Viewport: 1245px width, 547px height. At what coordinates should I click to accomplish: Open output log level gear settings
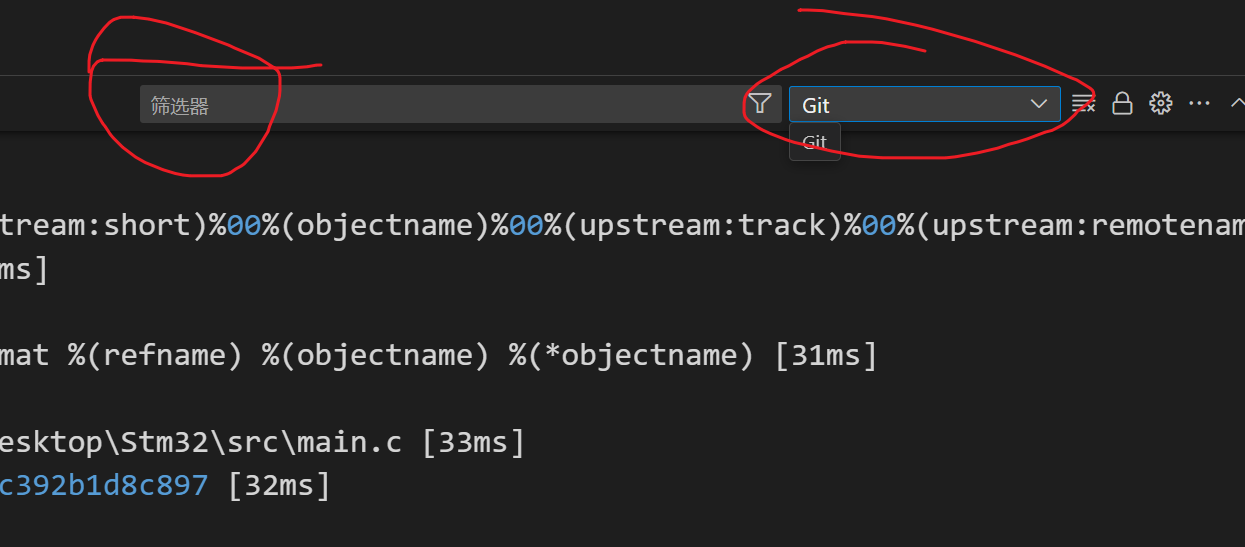[1160, 103]
